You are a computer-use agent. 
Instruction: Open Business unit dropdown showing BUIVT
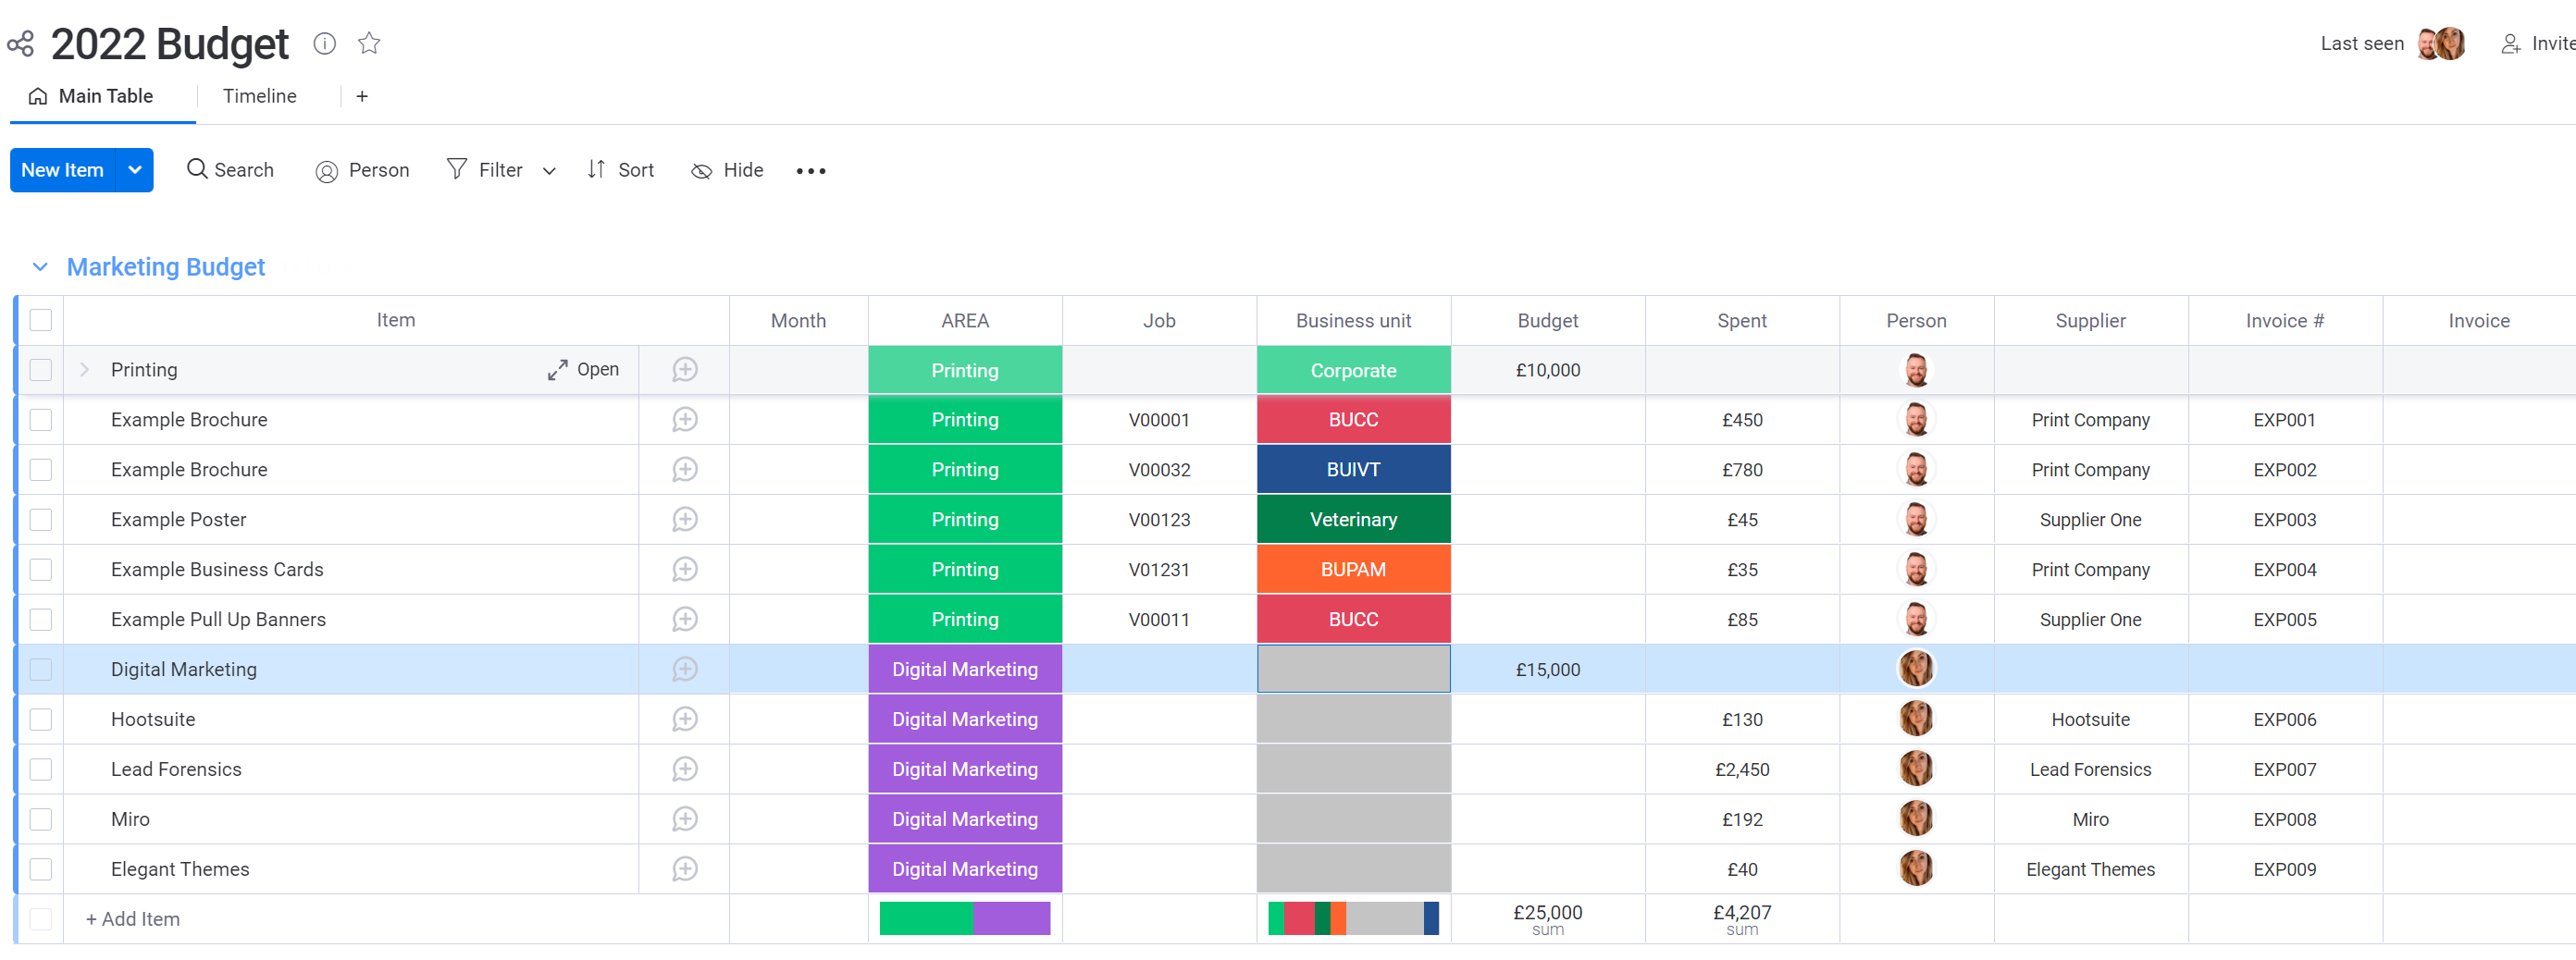(1353, 470)
